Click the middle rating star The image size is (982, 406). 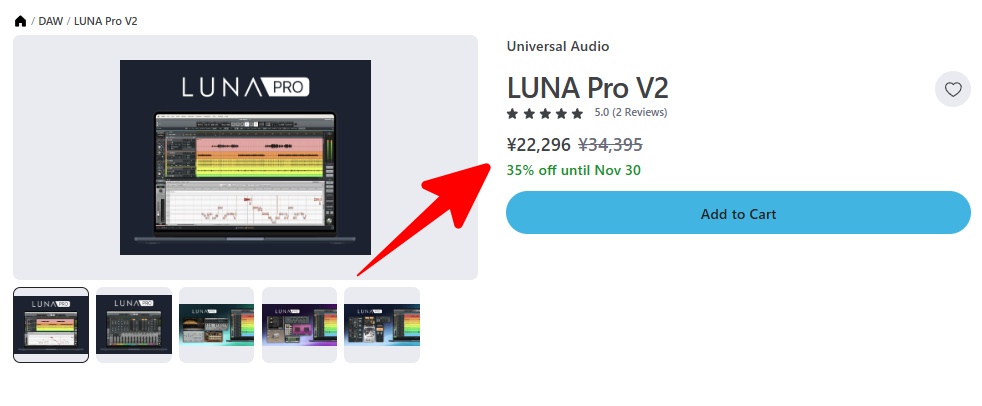tap(545, 113)
